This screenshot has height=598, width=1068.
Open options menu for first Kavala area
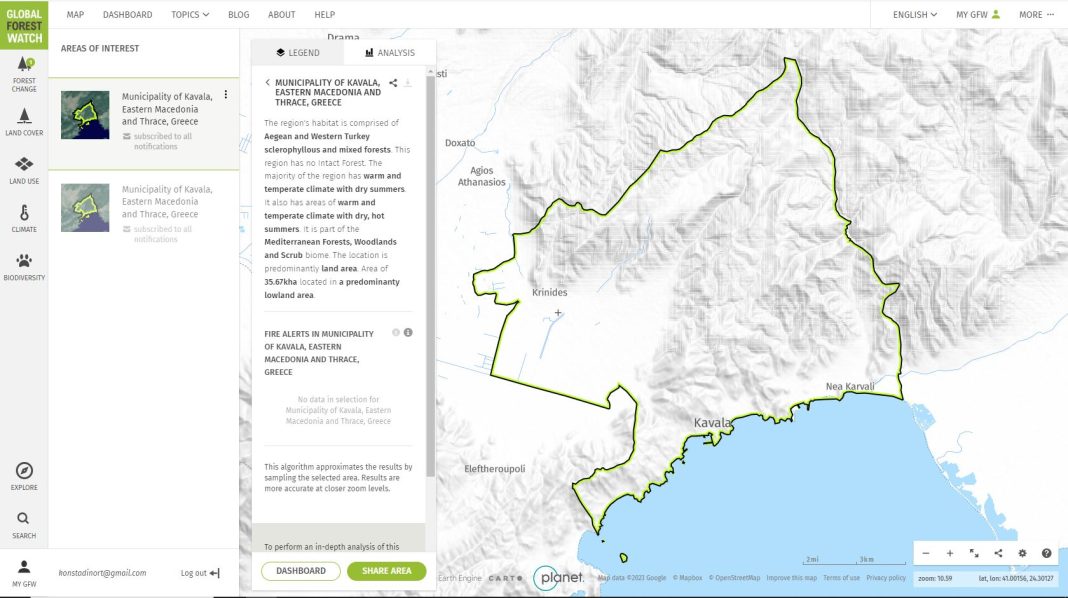click(x=226, y=95)
